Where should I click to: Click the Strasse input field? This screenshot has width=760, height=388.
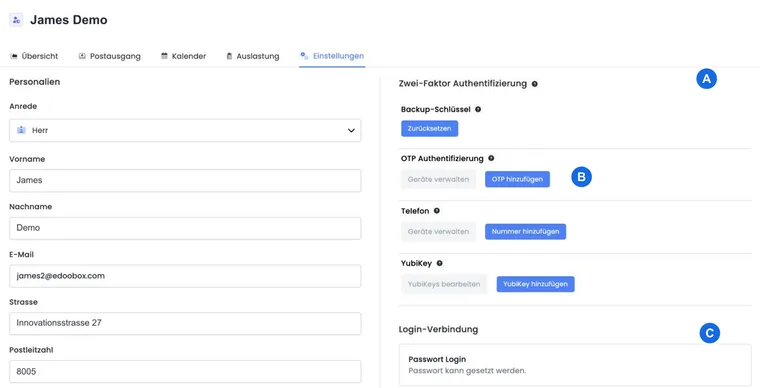[x=185, y=323]
